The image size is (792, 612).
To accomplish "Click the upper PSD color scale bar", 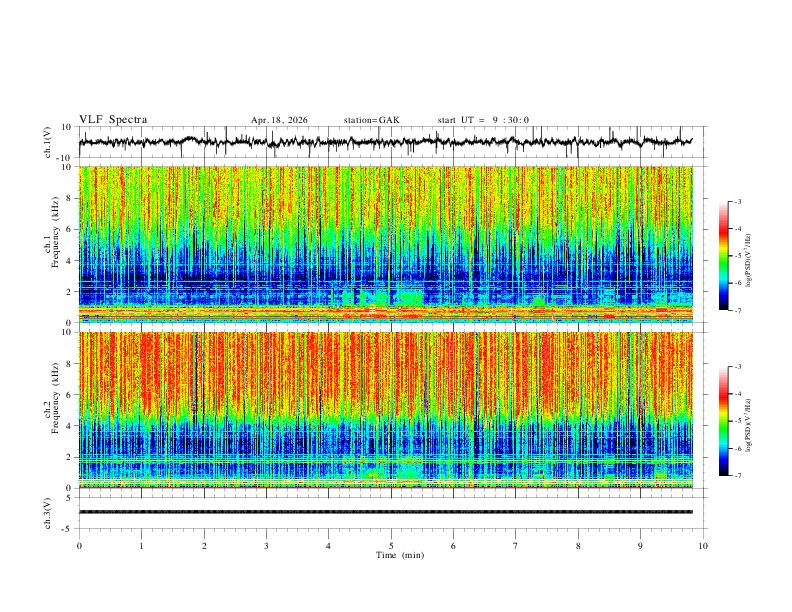I will 724,256.
